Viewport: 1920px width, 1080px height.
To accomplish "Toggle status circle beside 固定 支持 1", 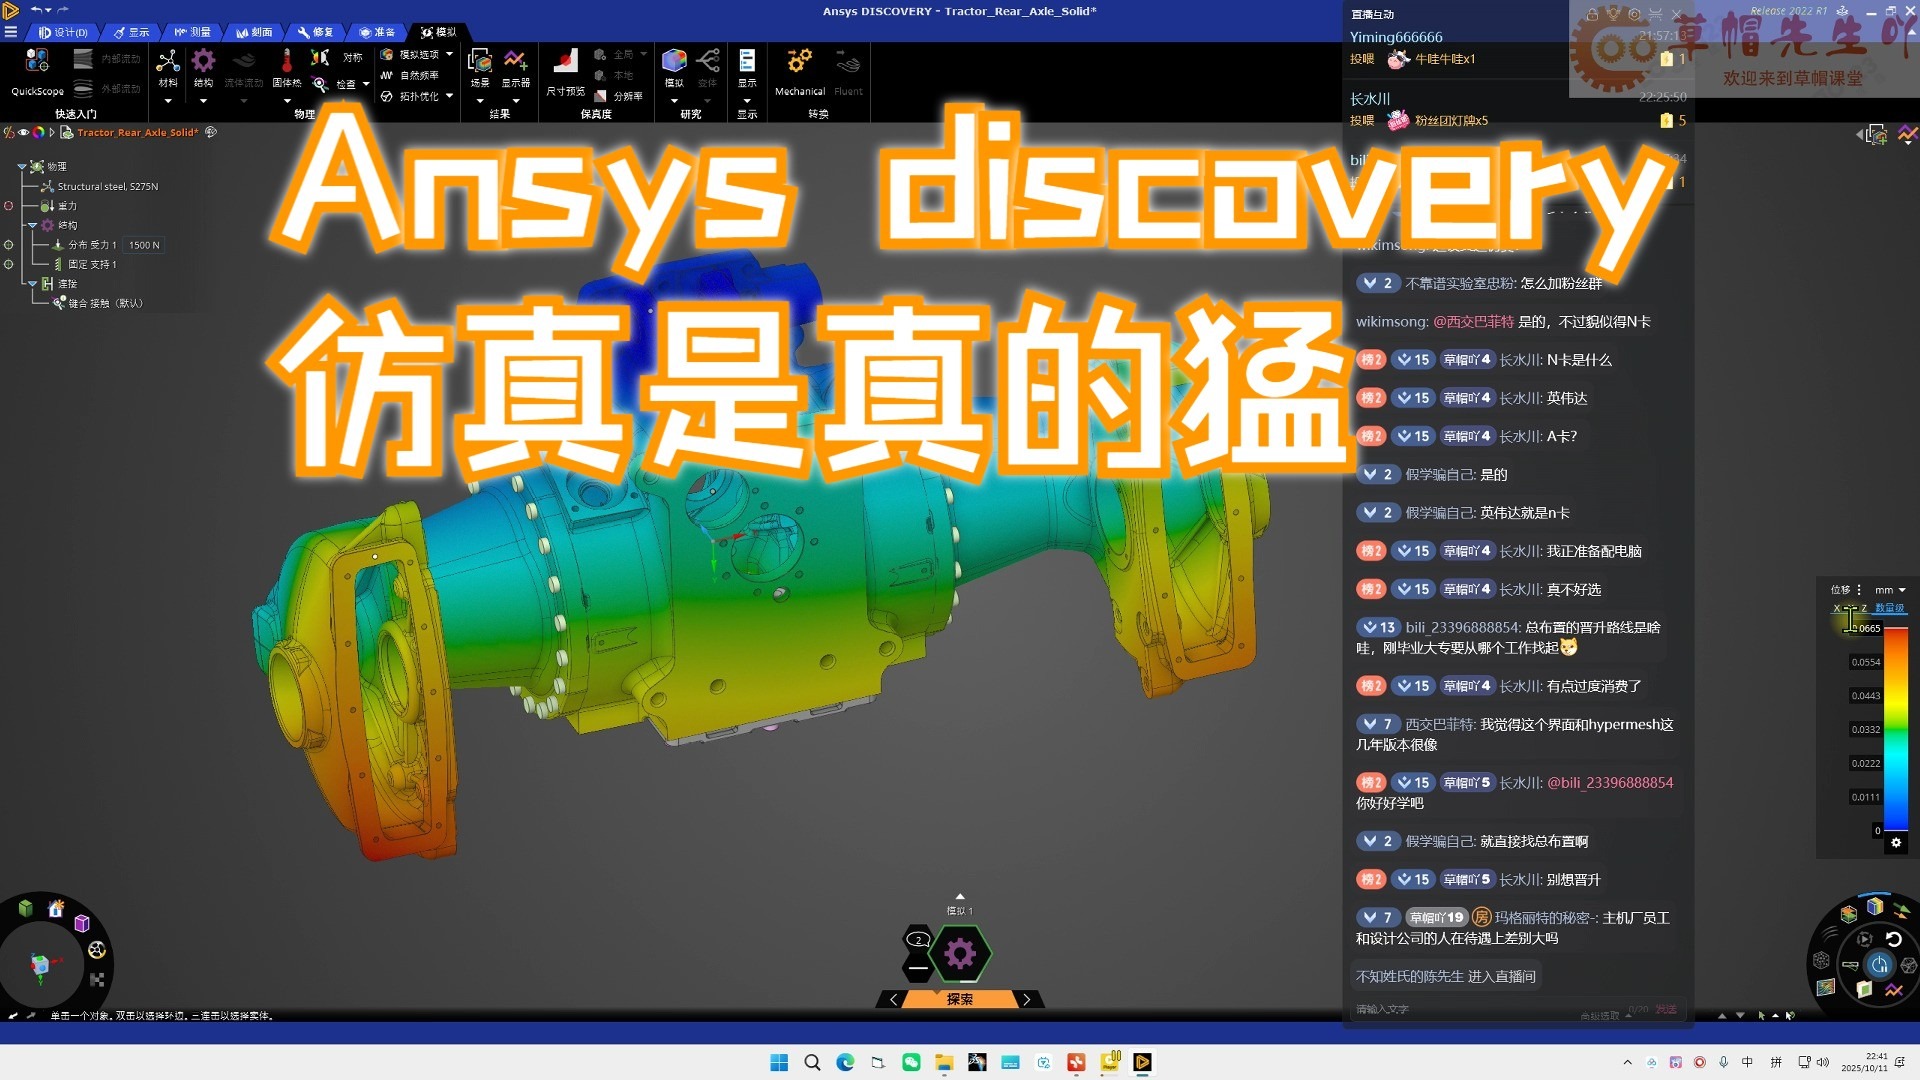I will (9, 265).
